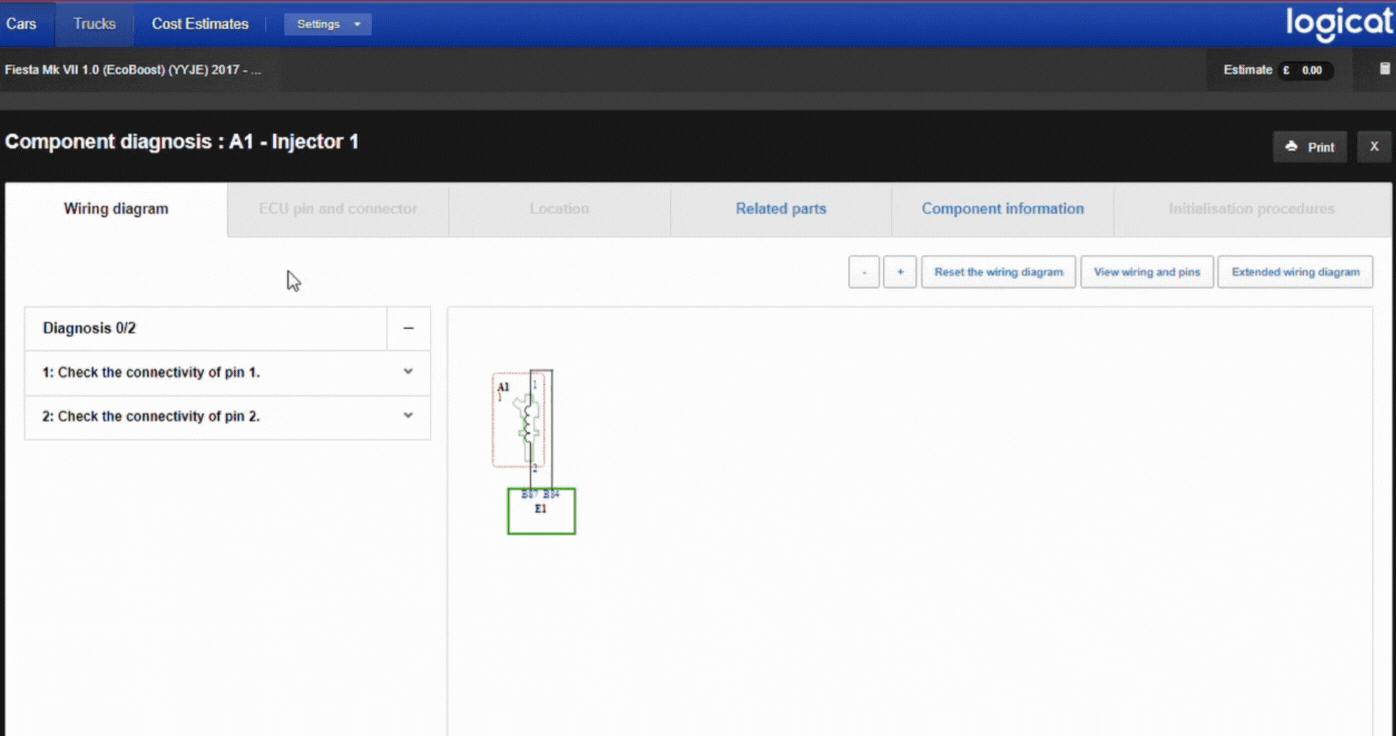Select the A1 injector symbol in the diagram

pos(524,420)
